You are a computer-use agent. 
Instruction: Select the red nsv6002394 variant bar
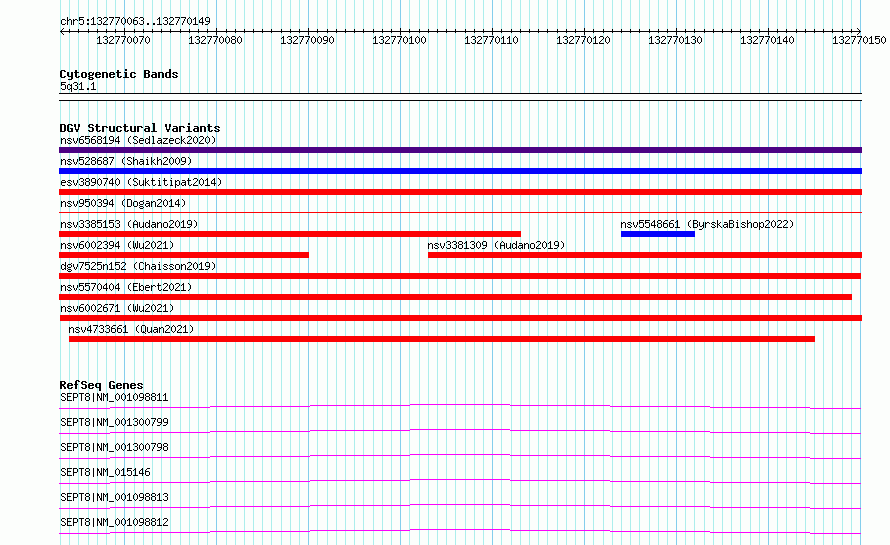pos(184,255)
